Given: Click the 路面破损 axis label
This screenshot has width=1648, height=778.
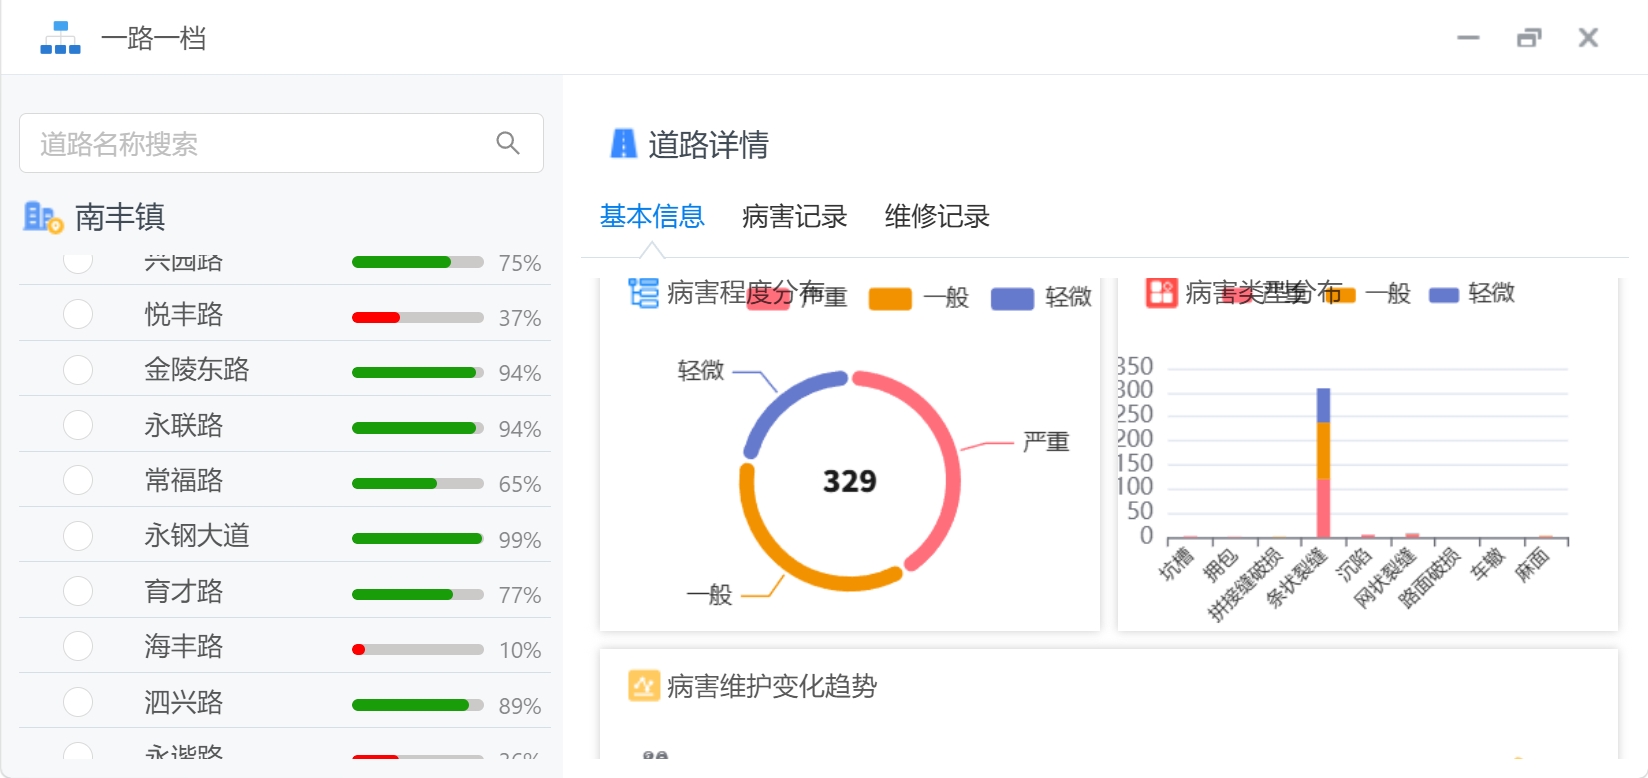Looking at the screenshot, I should 1430,578.
